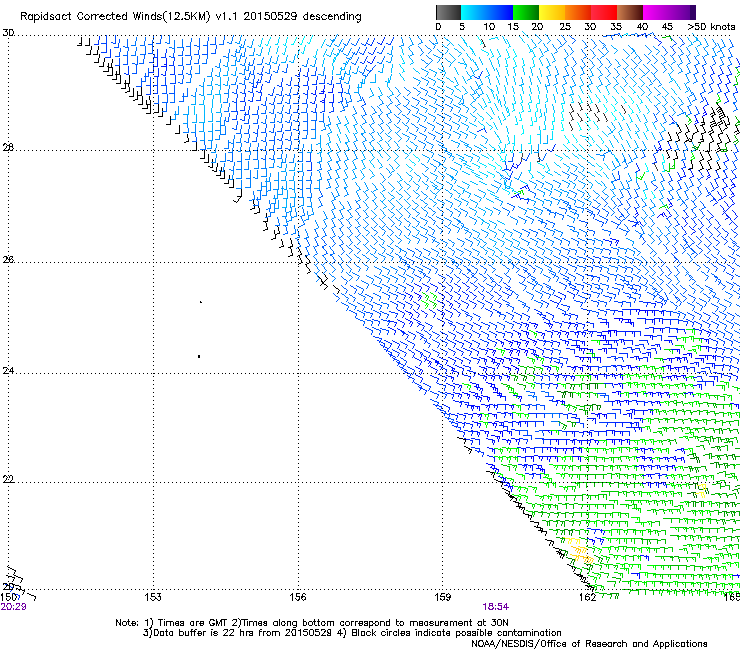Click latitude label '24' on left axis
Viewport: 740px width, 650px height.
coord(8,371)
